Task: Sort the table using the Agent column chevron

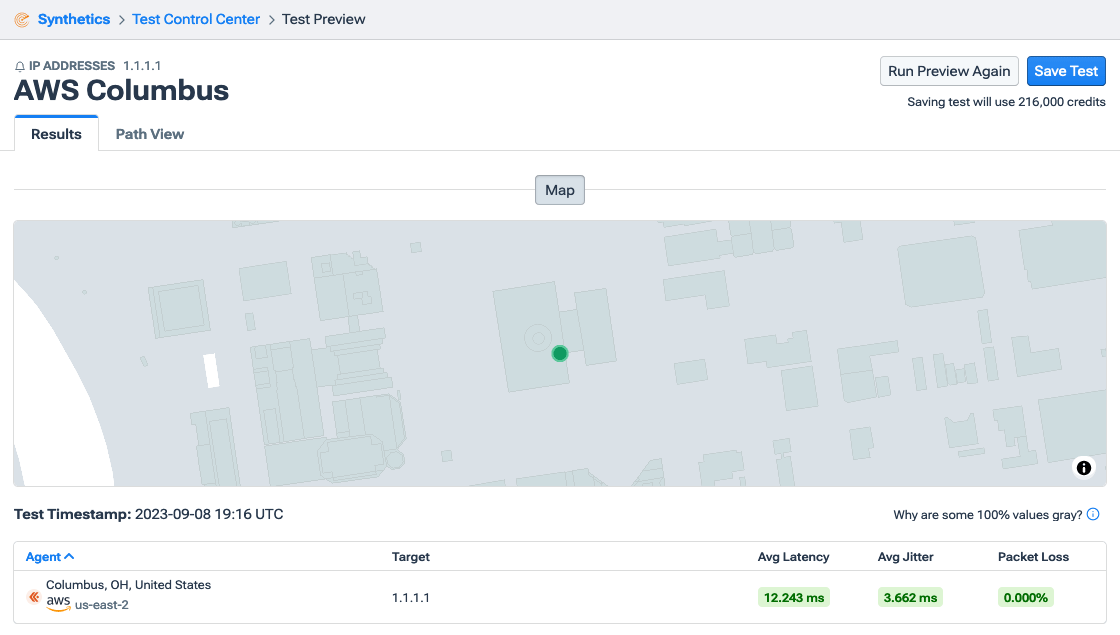Action: click(x=69, y=556)
